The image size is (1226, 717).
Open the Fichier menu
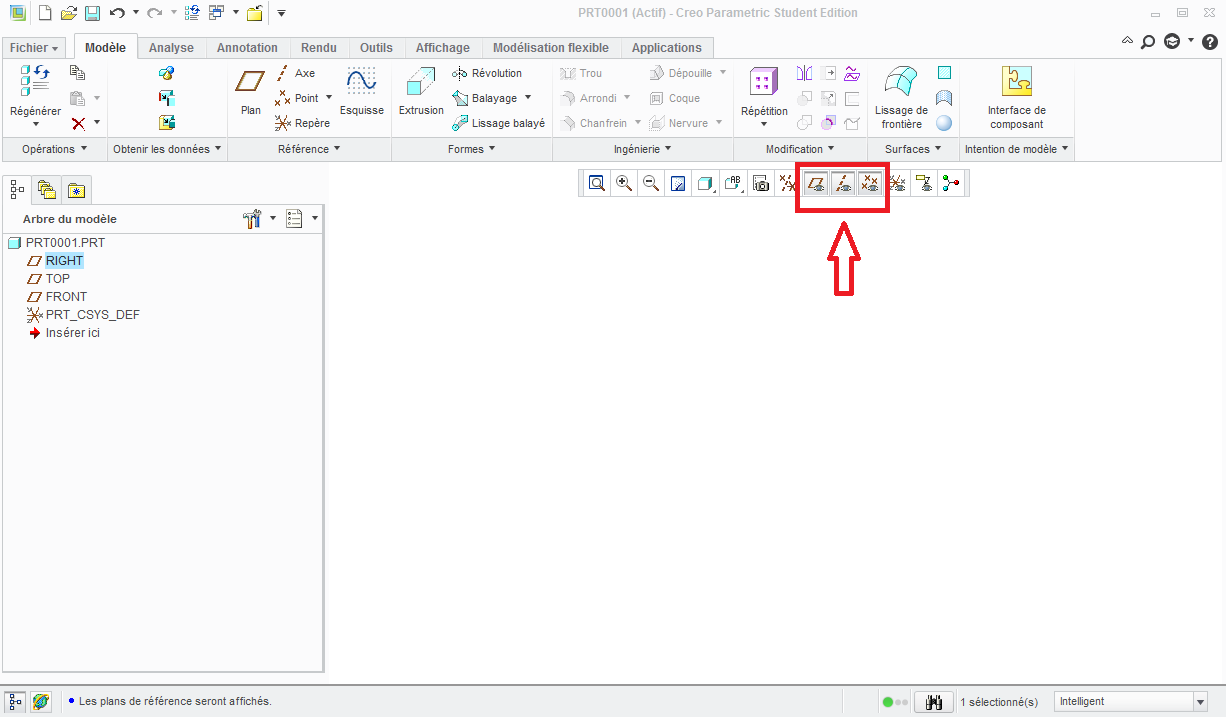[35, 48]
